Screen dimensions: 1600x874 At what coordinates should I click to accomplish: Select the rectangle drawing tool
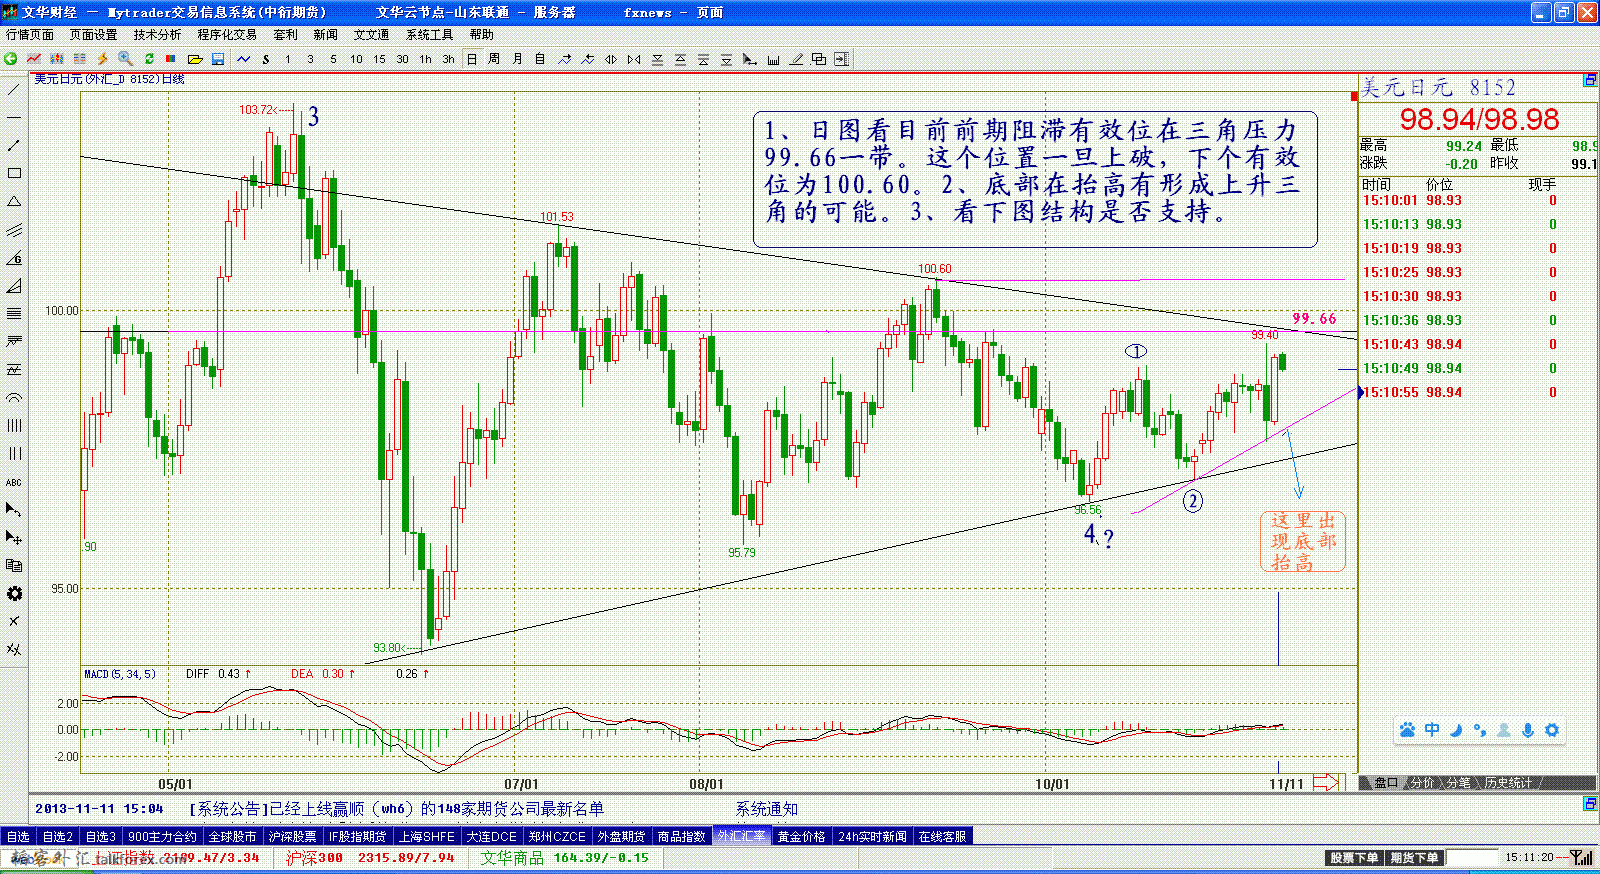click(x=14, y=174)
